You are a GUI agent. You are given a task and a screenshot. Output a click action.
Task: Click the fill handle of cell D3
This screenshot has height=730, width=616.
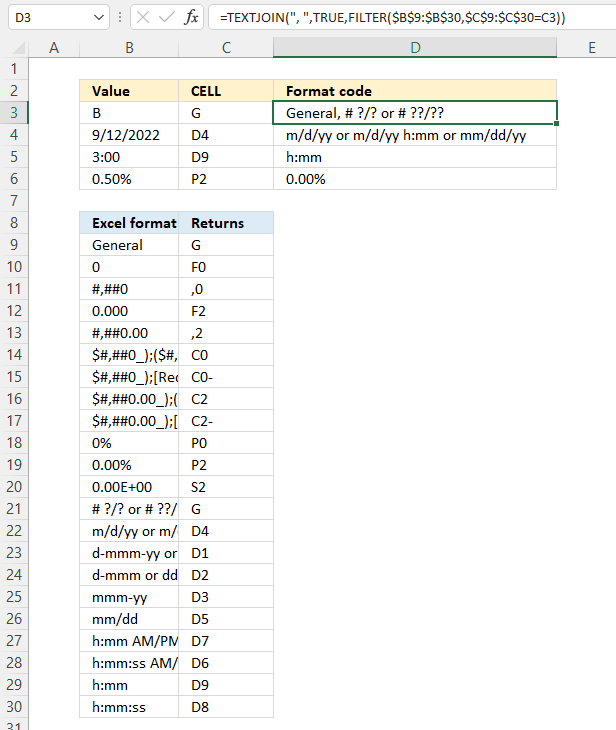point(556,123)
